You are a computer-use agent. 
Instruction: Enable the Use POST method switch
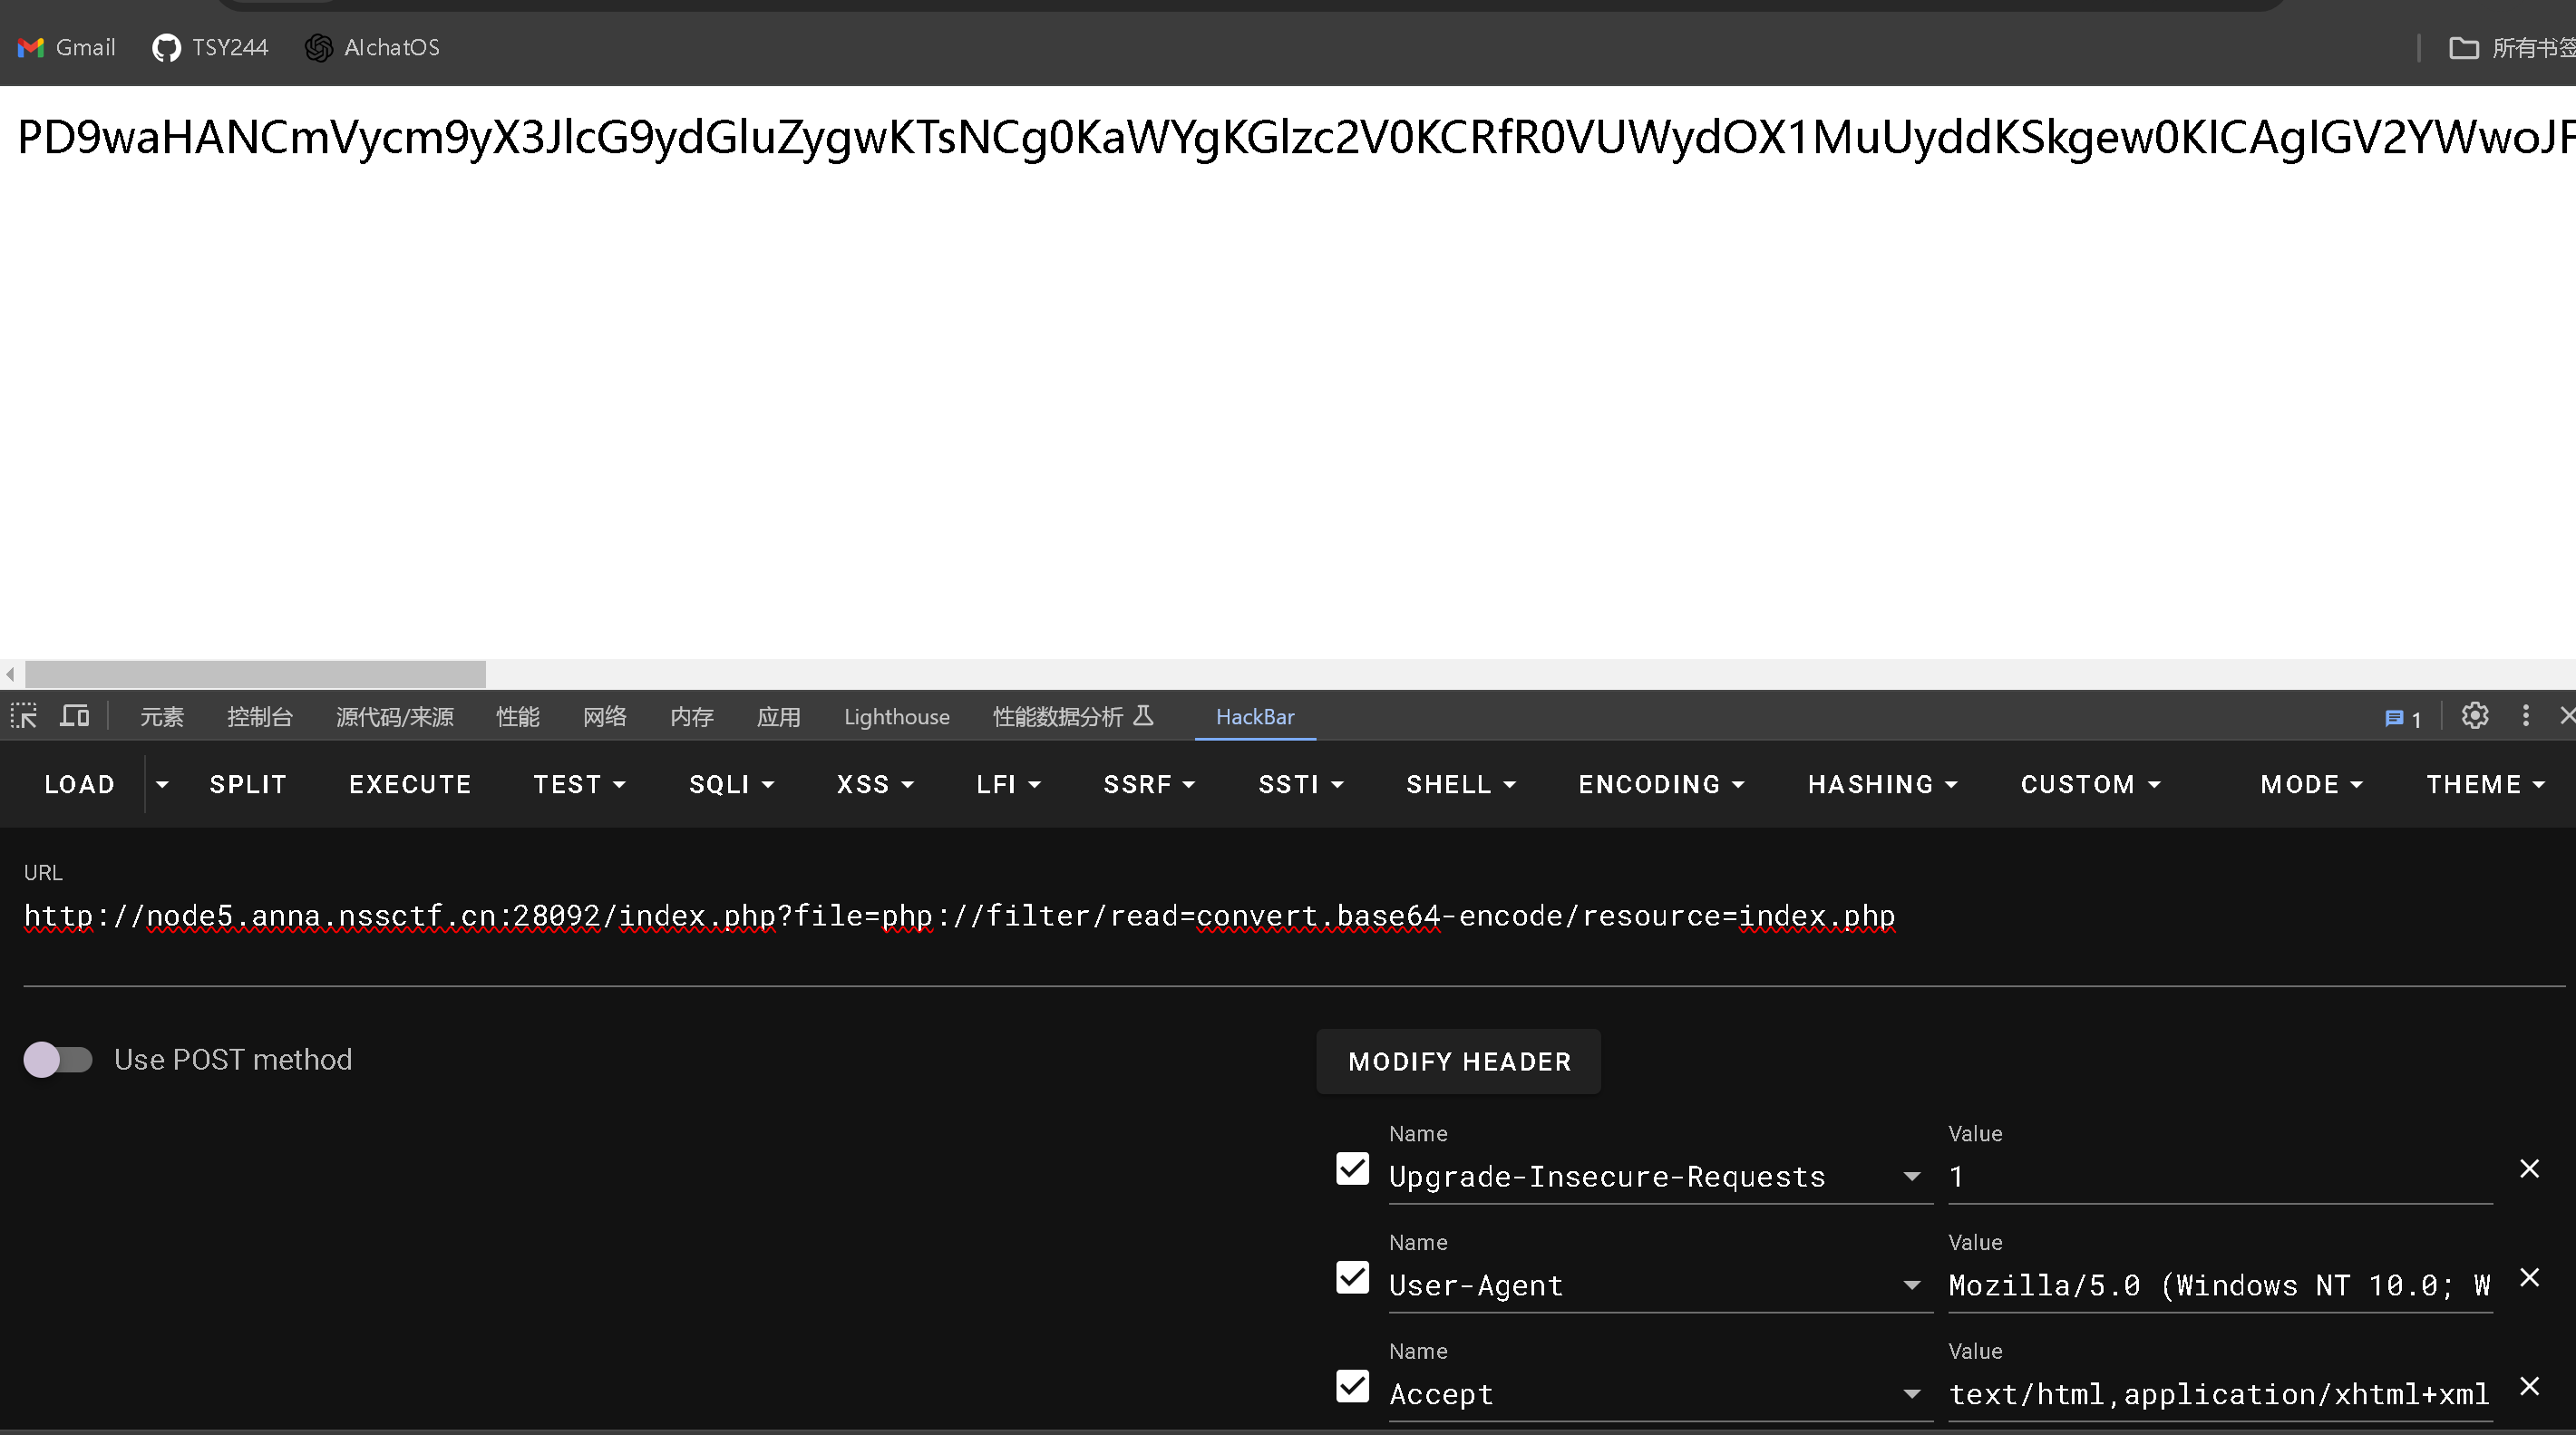click(x=58, y=1059)
